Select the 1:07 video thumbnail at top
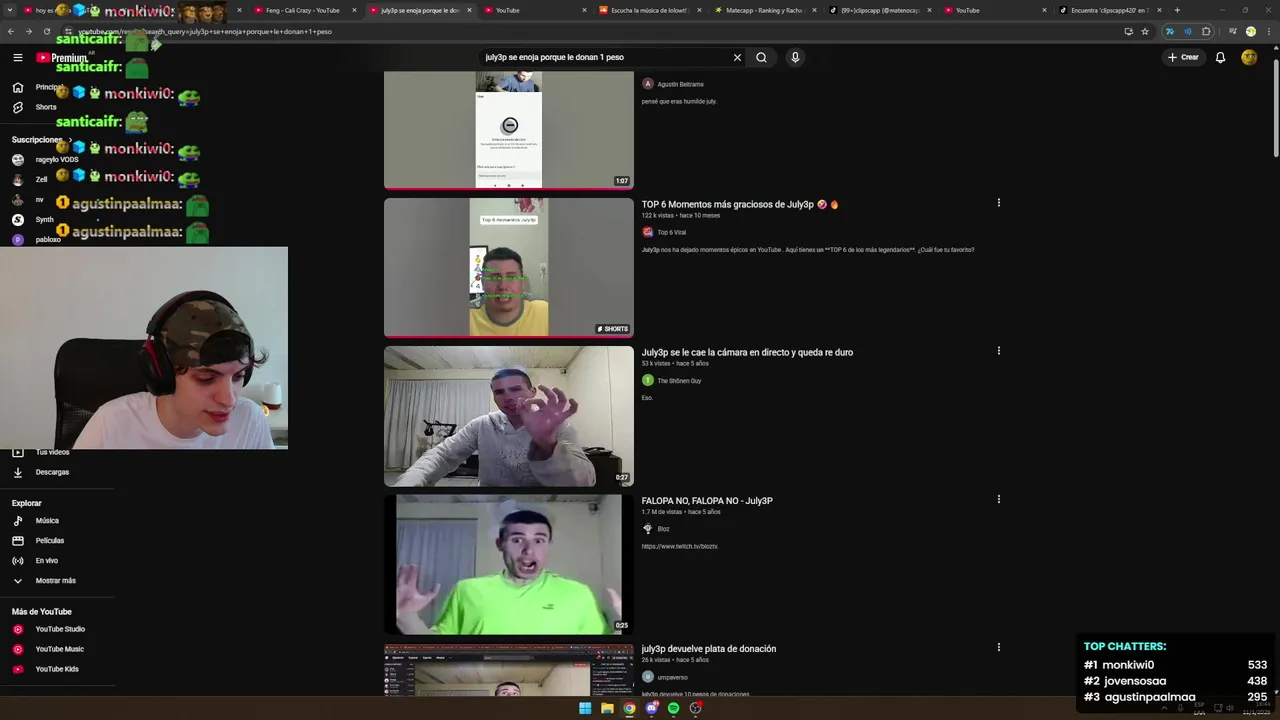 click(509, 130)
